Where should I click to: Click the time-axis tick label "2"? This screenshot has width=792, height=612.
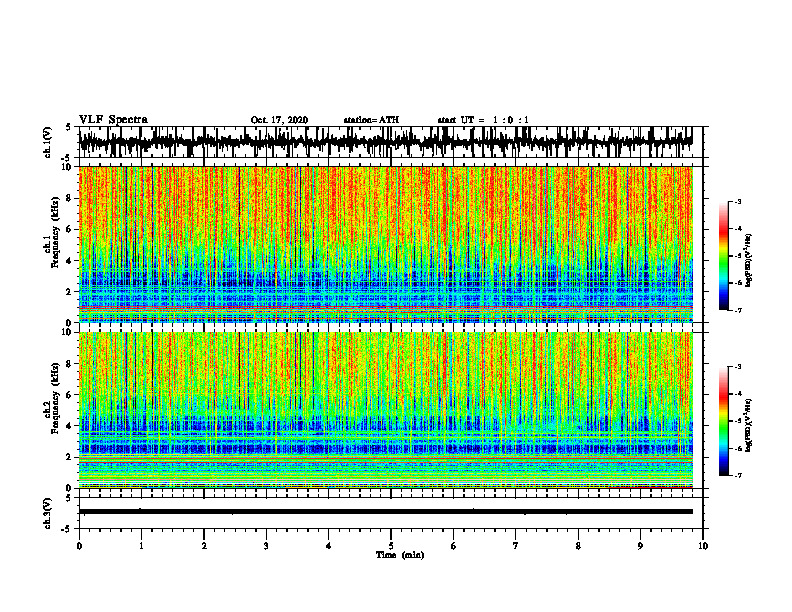click(x=204, y=546)
